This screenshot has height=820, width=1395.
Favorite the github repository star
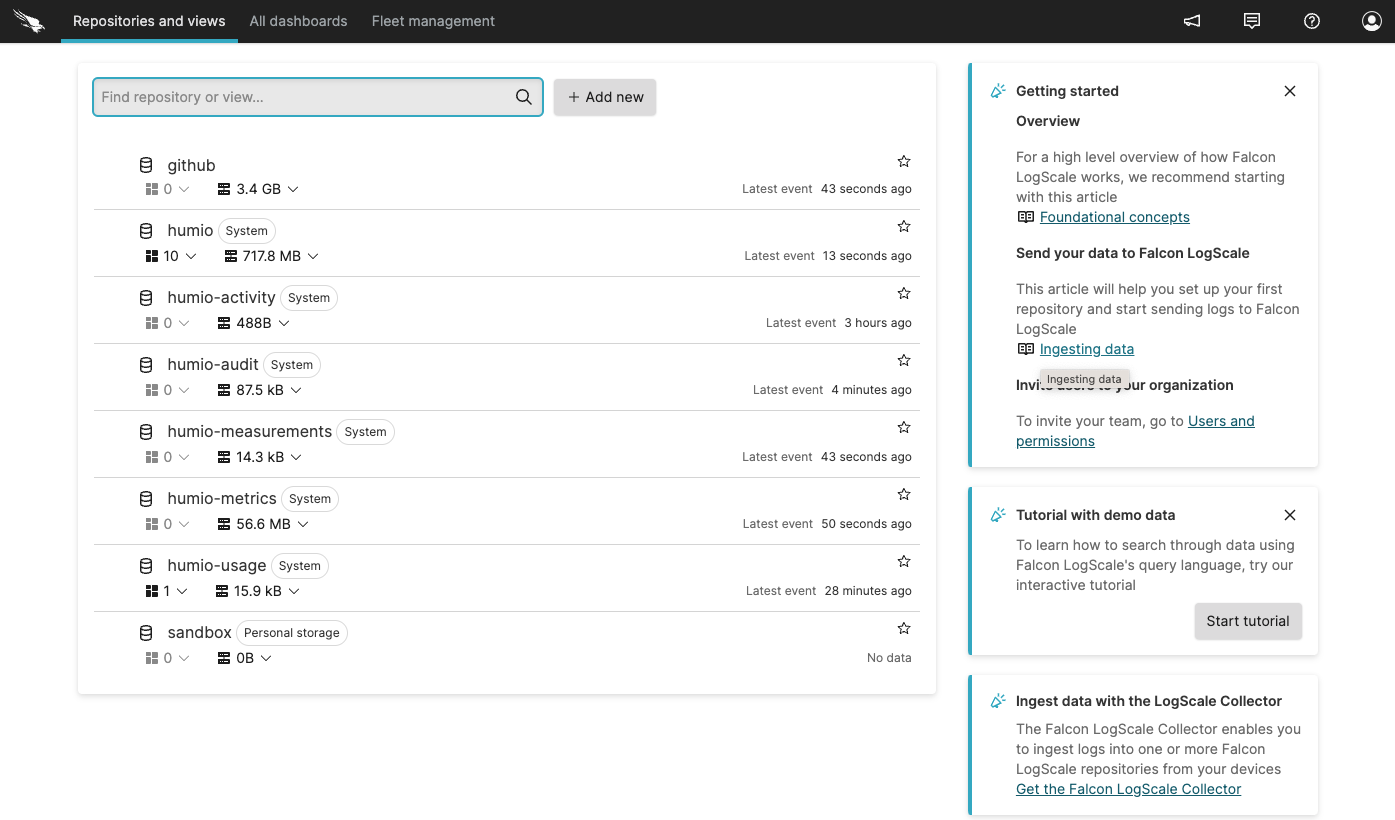point(903,160)
